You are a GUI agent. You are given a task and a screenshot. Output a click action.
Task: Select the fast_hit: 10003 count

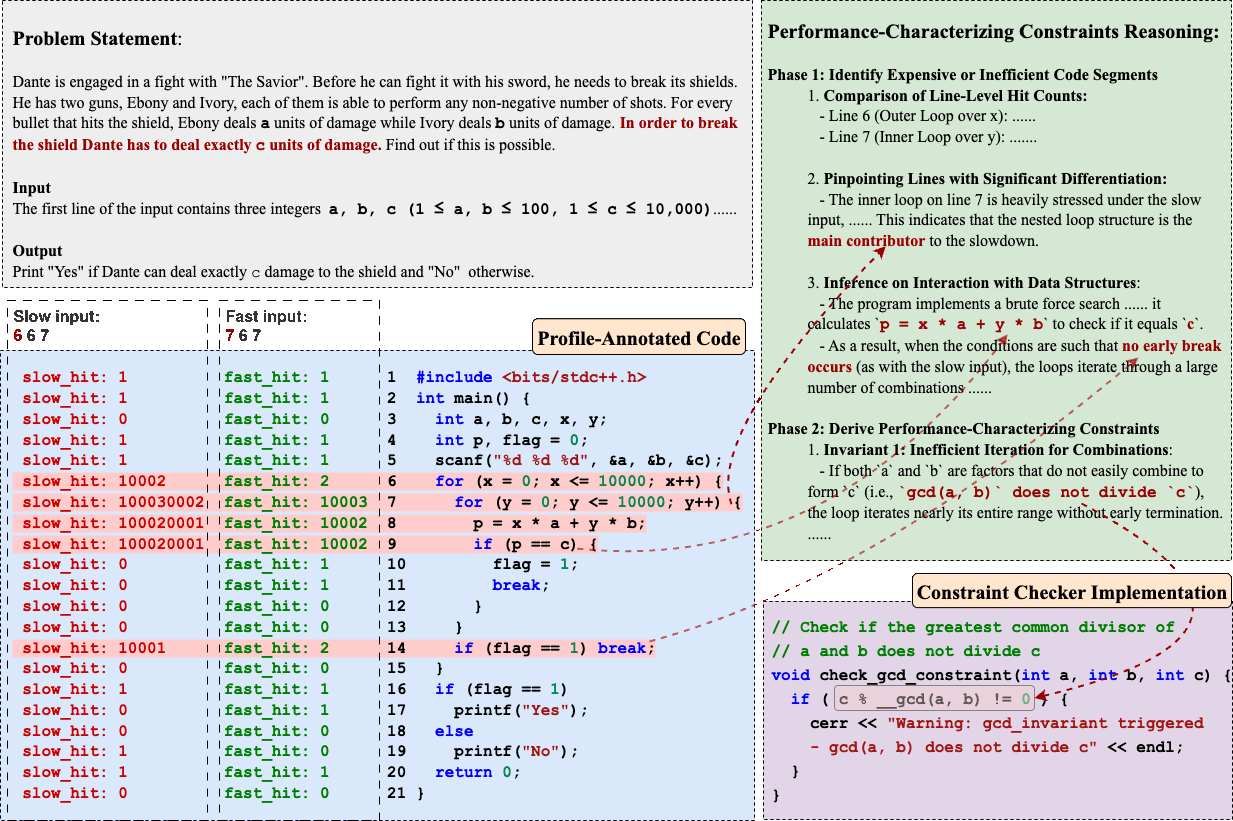click(296, 502)
